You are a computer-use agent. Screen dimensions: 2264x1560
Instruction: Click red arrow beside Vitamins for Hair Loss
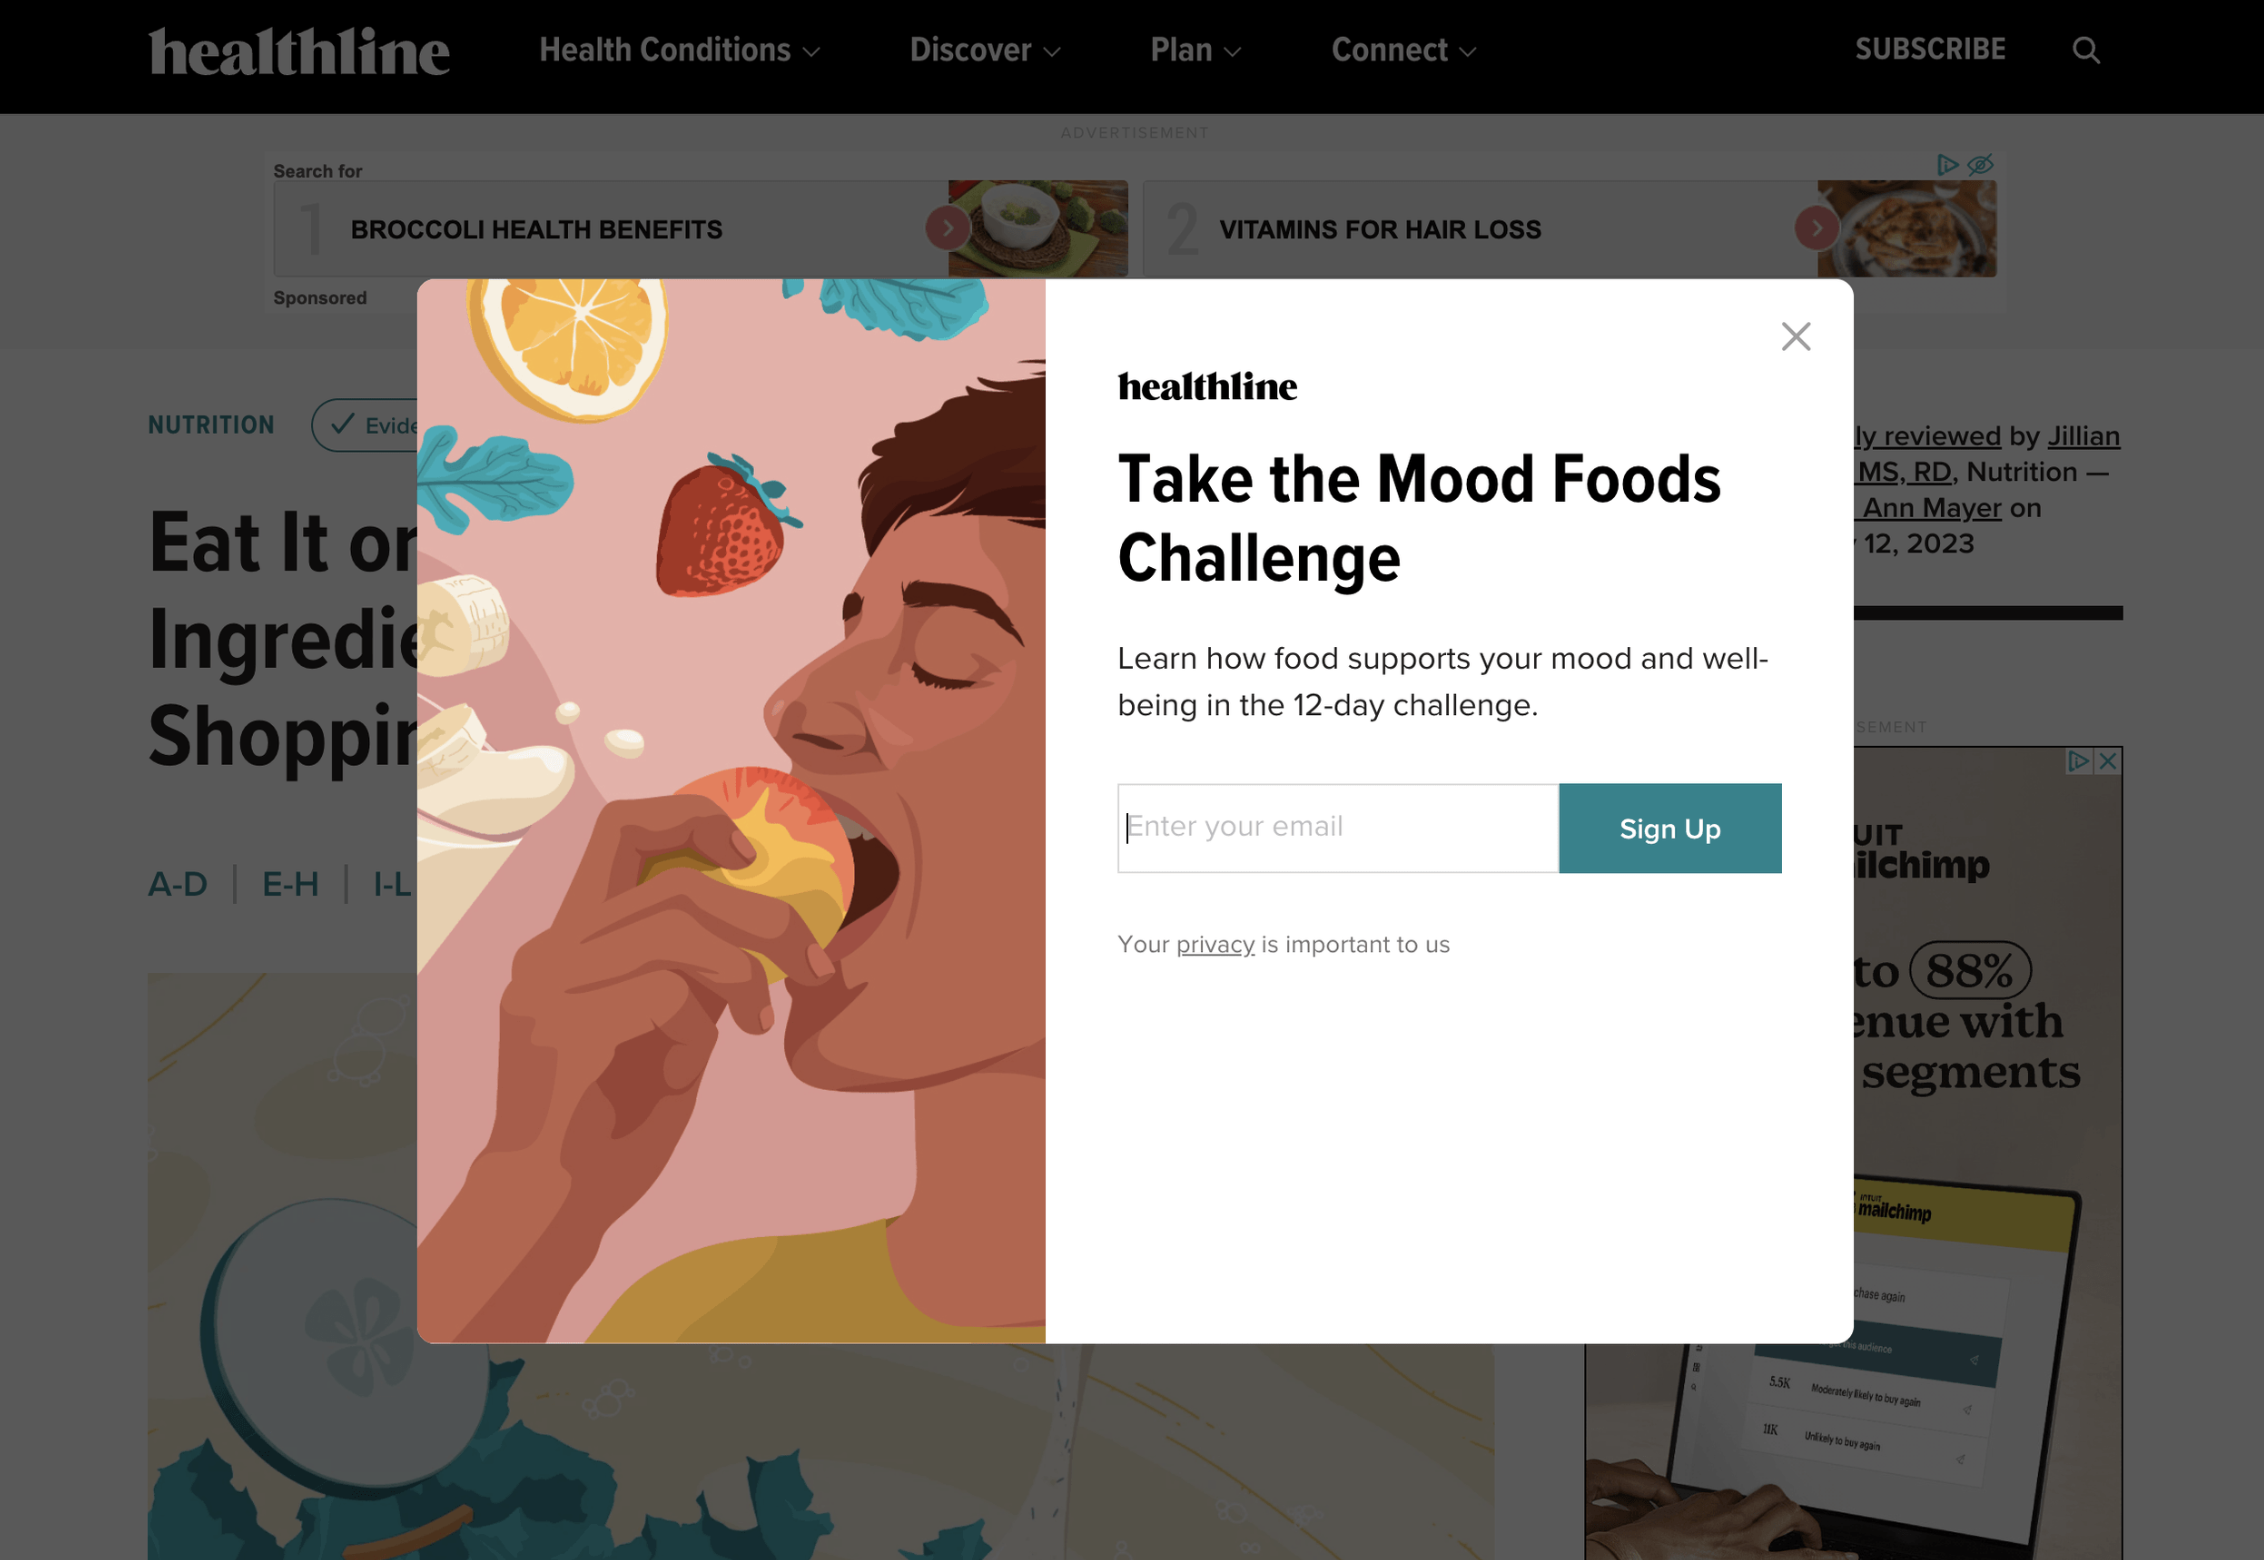click(1816, 229)
